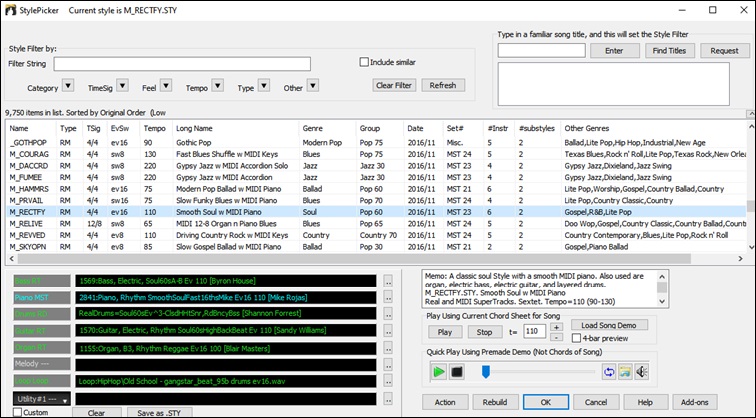The image size is (756, 418).
Task: Click the speaker volume icon in Quick Play
Action: pos(641,372)
